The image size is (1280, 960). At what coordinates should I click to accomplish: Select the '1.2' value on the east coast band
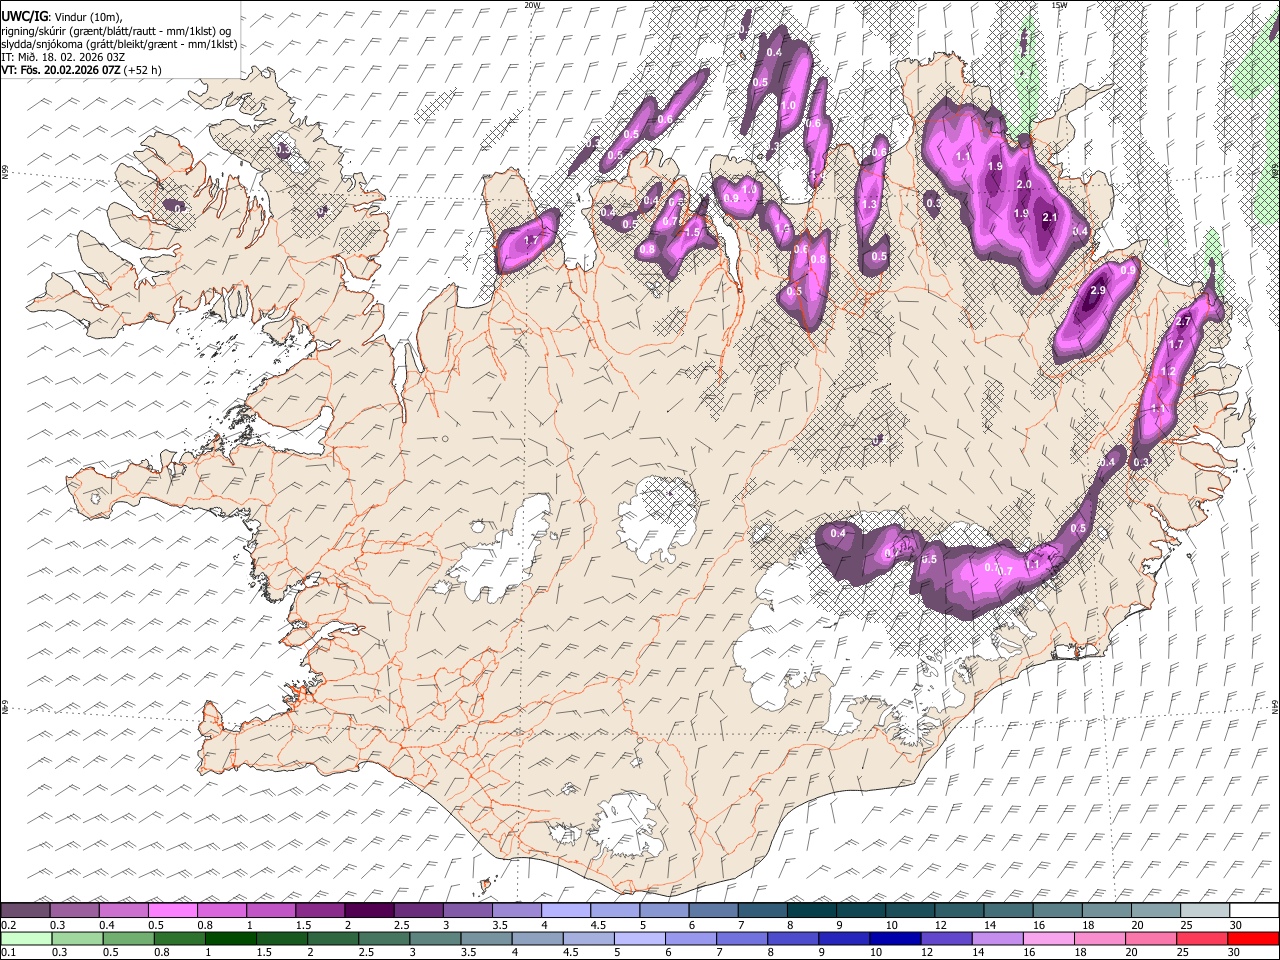tap(1167, 371)
